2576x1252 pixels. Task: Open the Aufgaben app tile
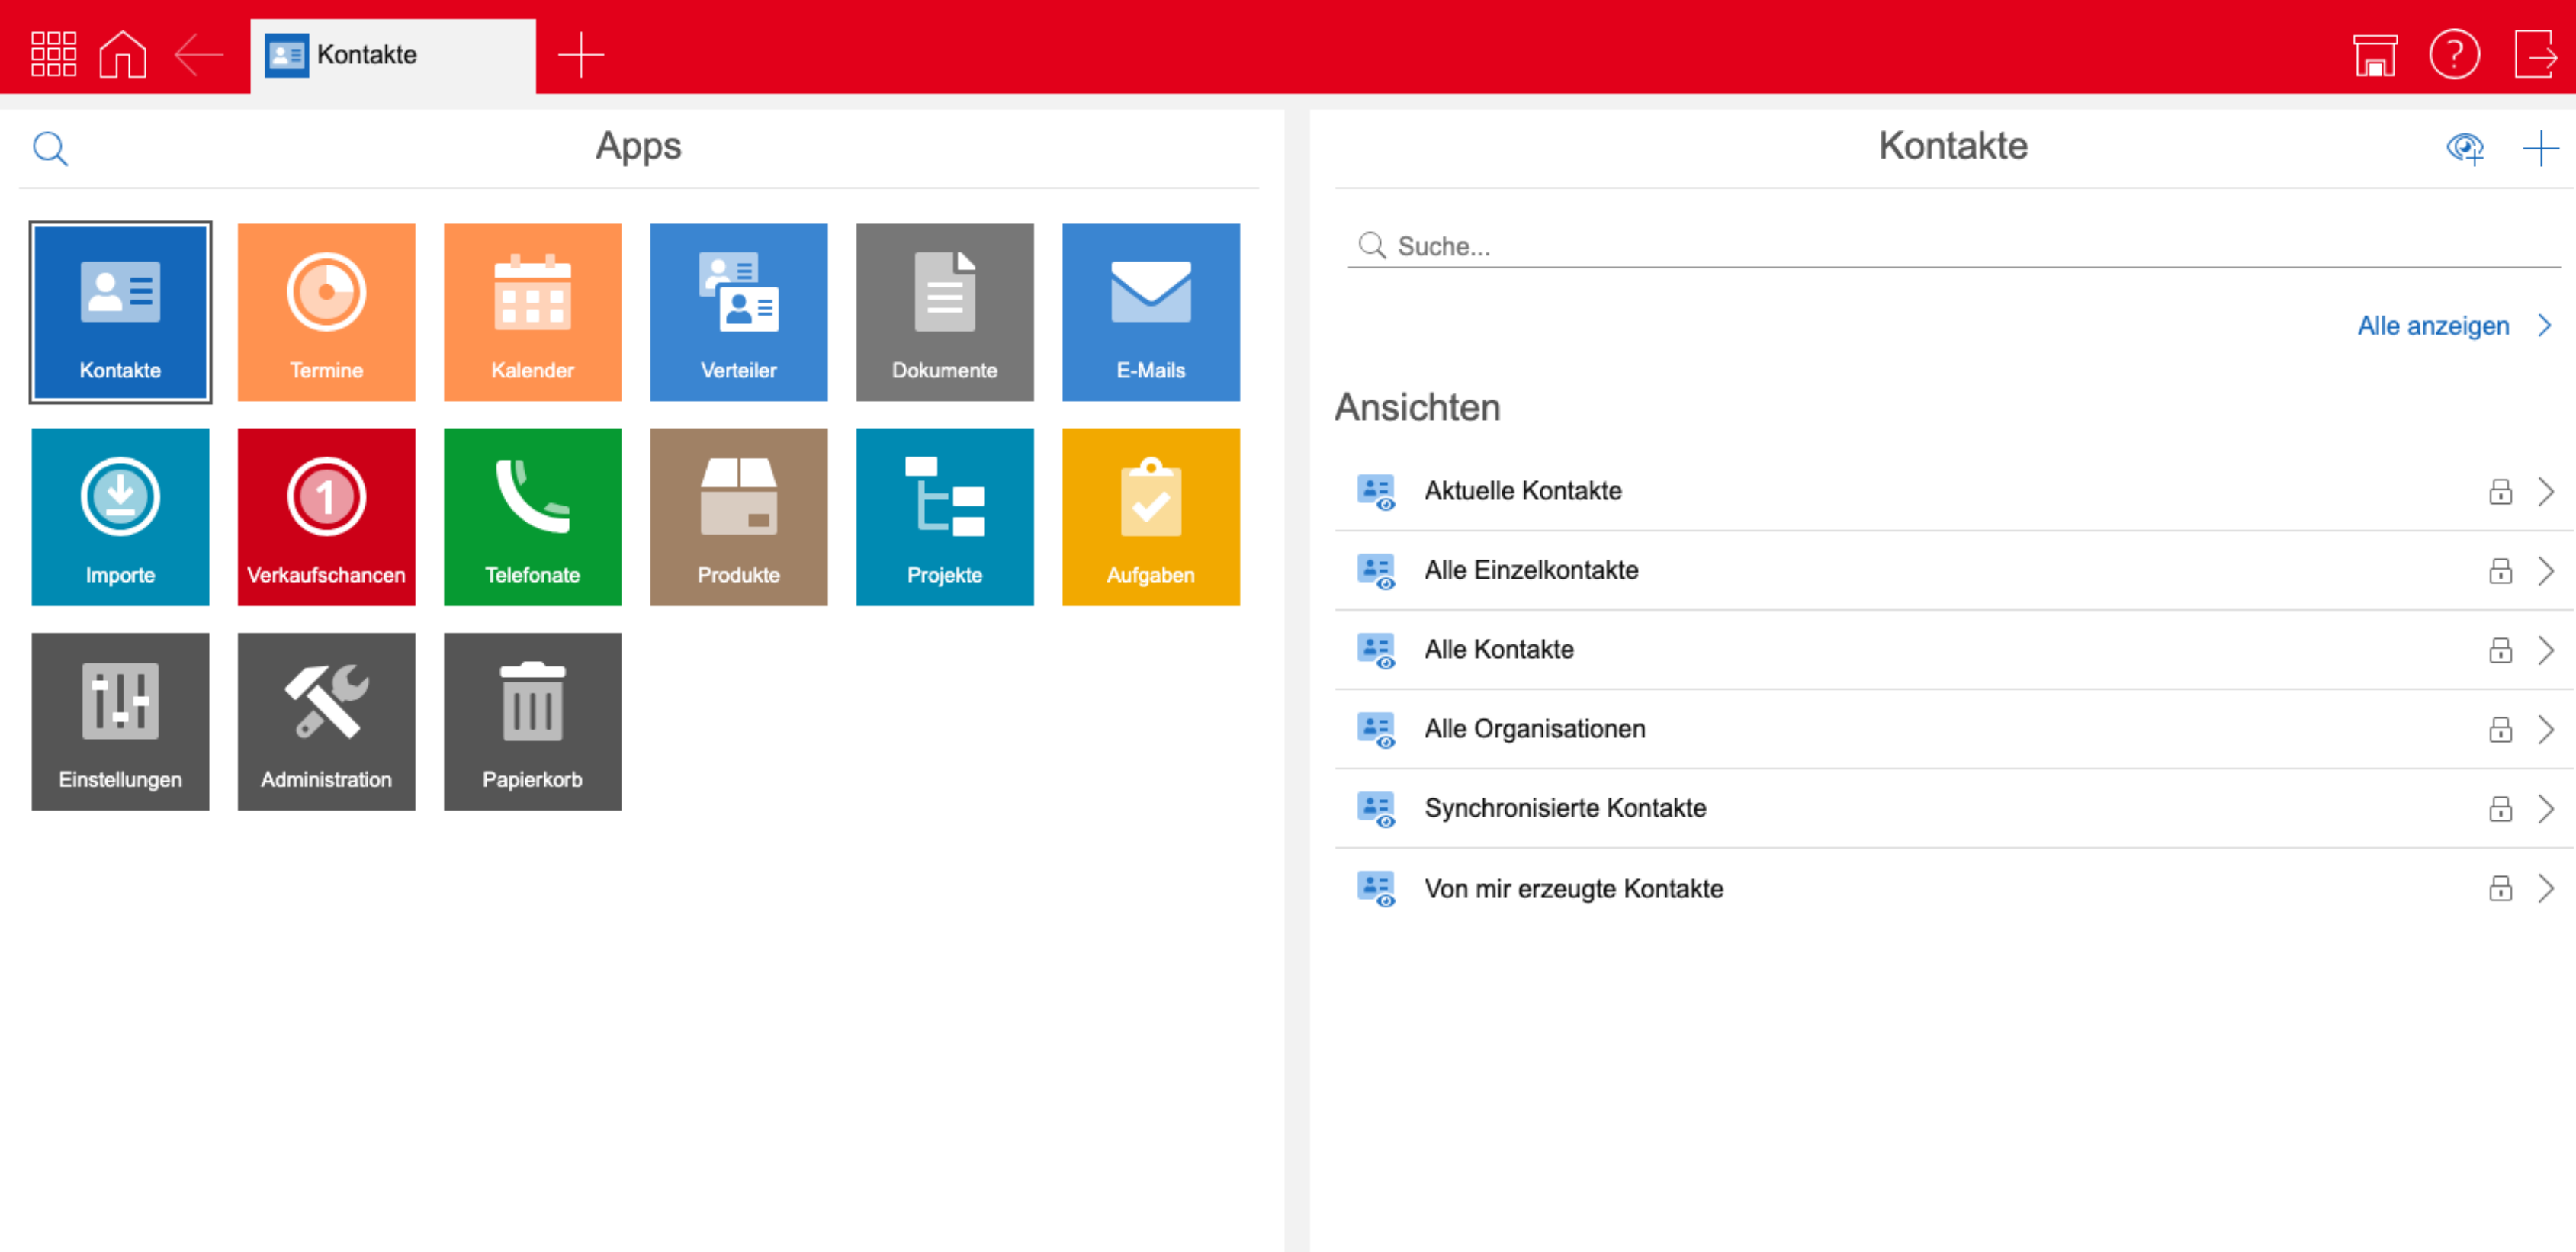click(x=1150, y=517)
